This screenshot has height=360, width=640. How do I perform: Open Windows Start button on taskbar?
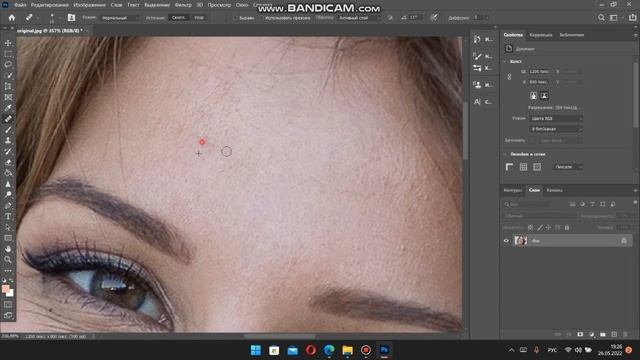click(256, 350)
